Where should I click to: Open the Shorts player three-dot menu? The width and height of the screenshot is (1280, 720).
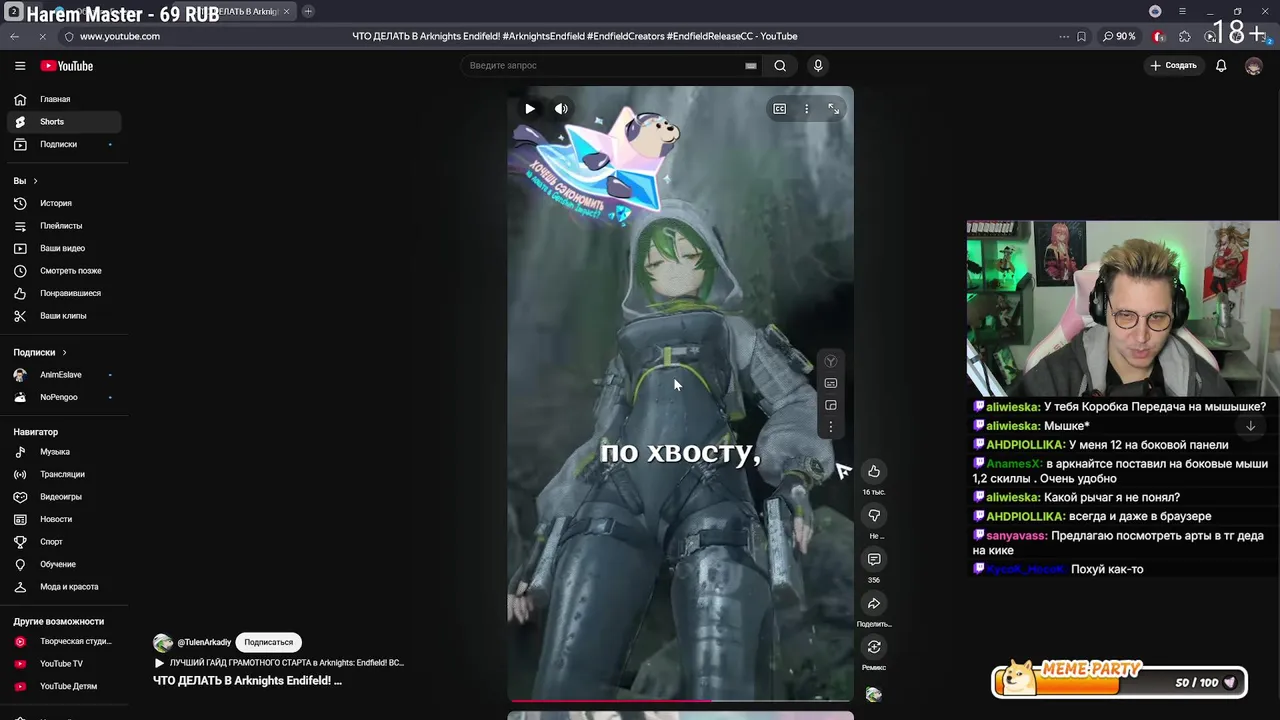(x=806, y=109)
